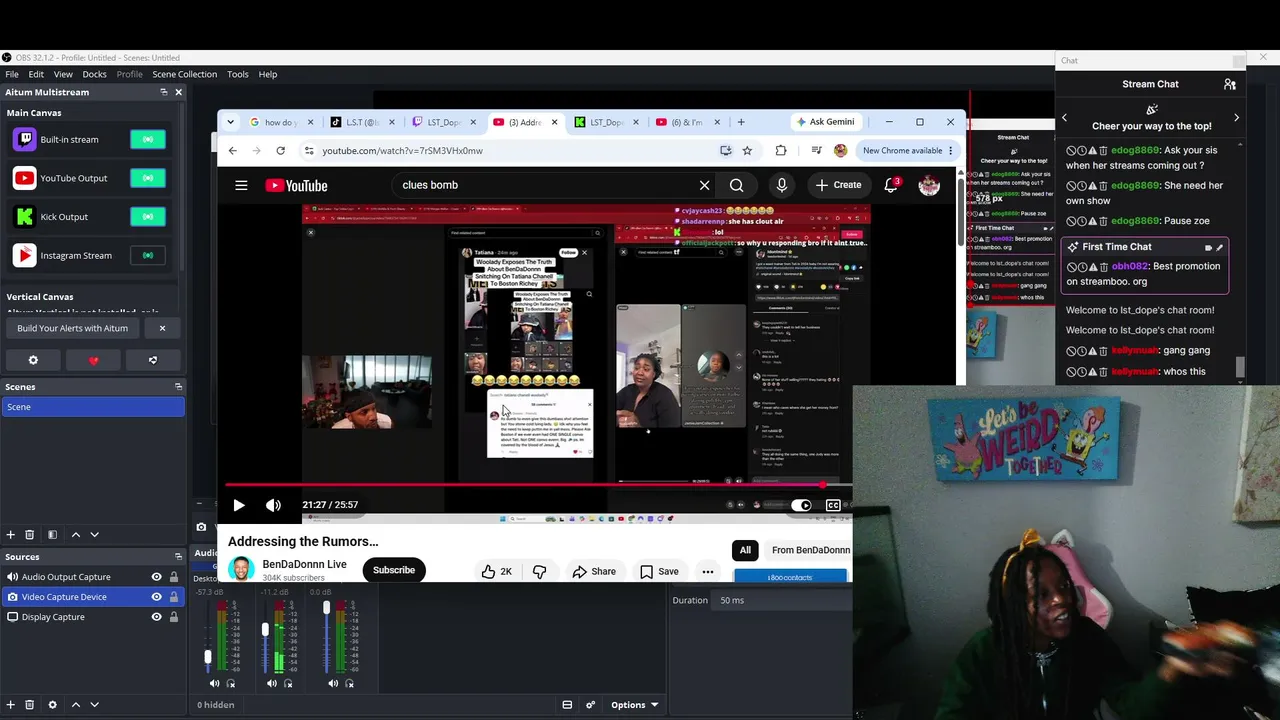Move selected scene up
The height and width of the screenshot is (720, 1280).
click(75, 535)
